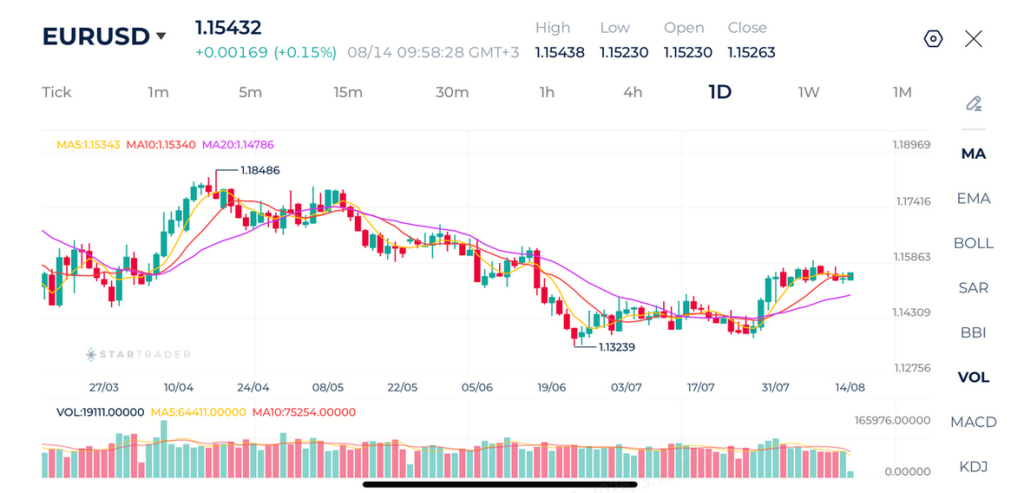Viewport: 1024px width, 493px height.
Task: Switch to the 1W timeframe
Action: click(808, 92)
